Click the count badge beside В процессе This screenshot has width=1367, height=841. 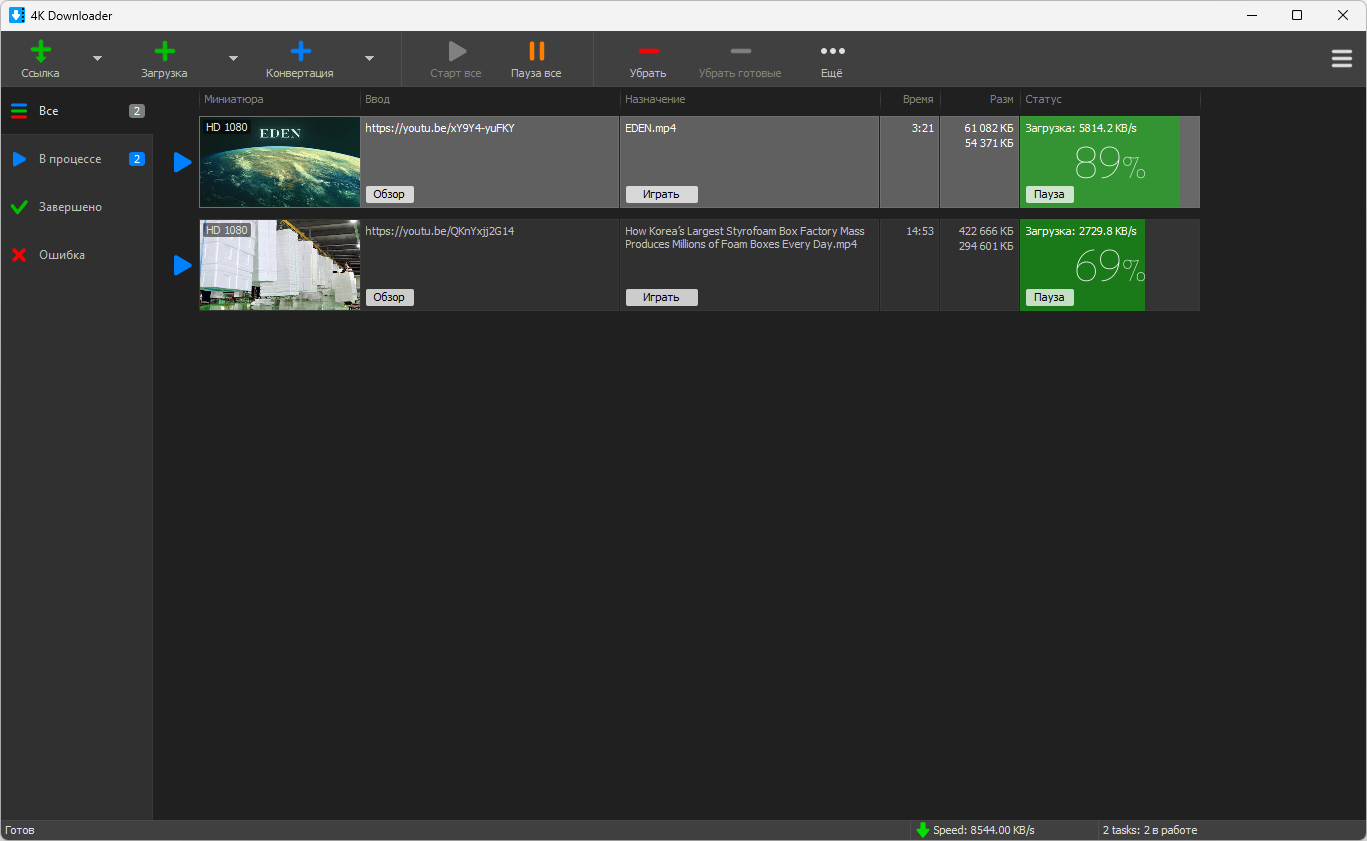click(137, 159)
